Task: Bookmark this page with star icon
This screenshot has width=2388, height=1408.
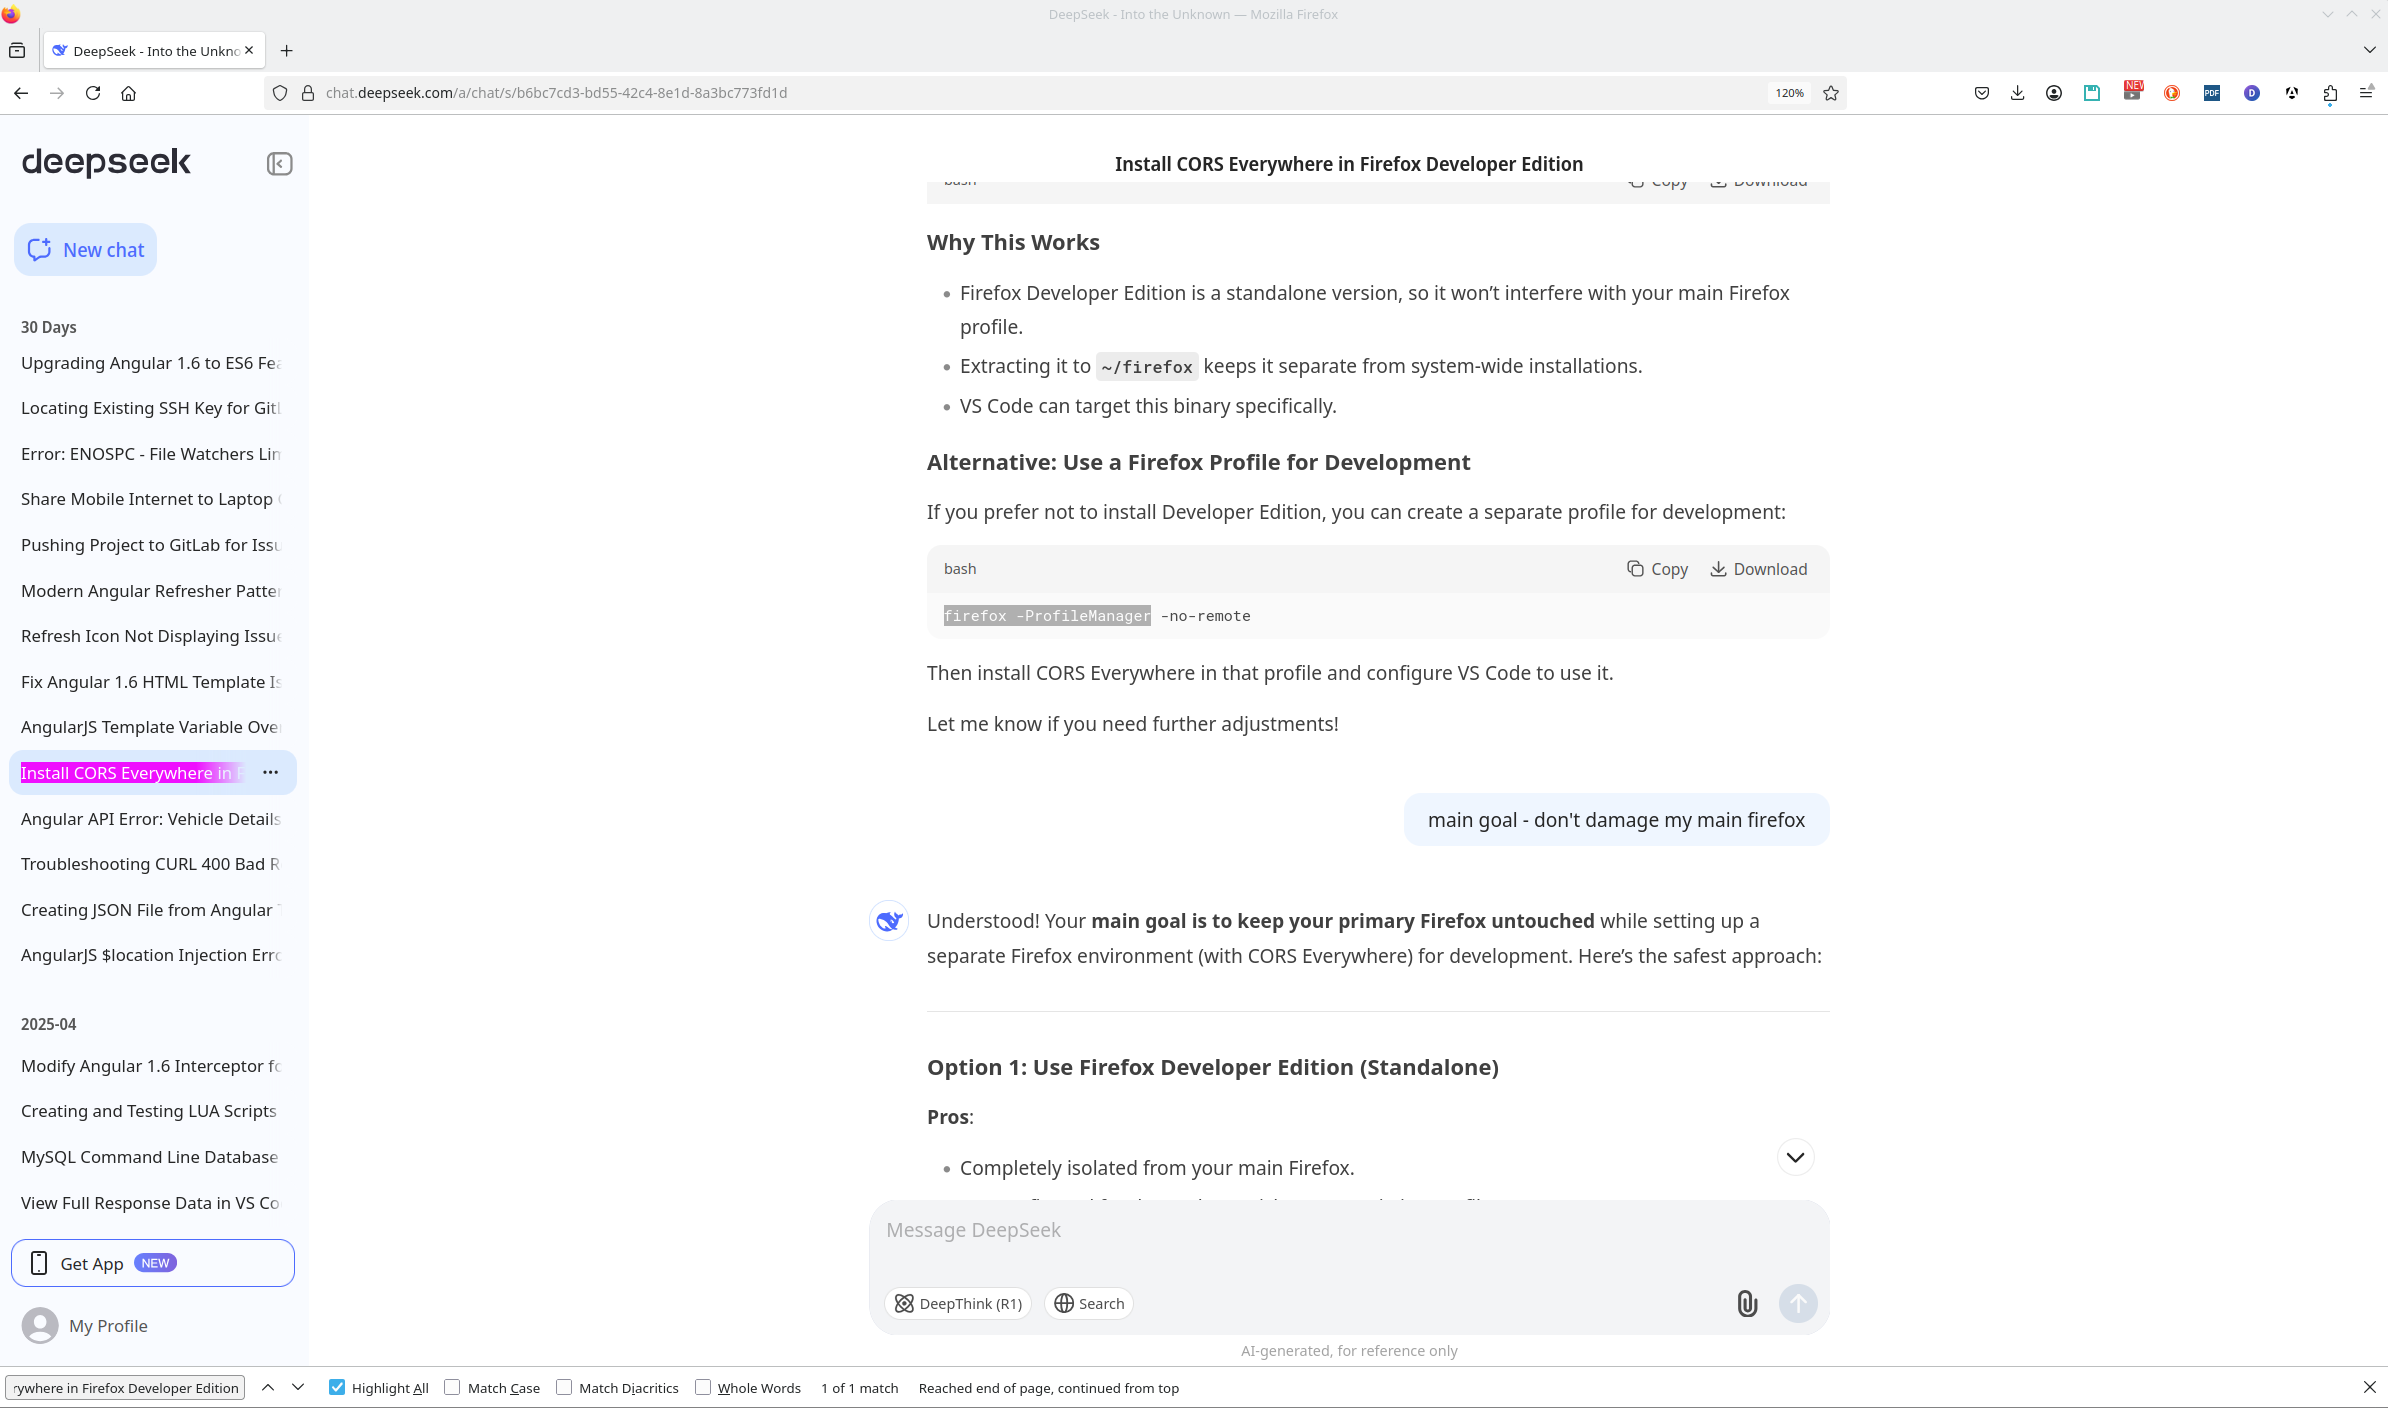Action: [1831, 93]
